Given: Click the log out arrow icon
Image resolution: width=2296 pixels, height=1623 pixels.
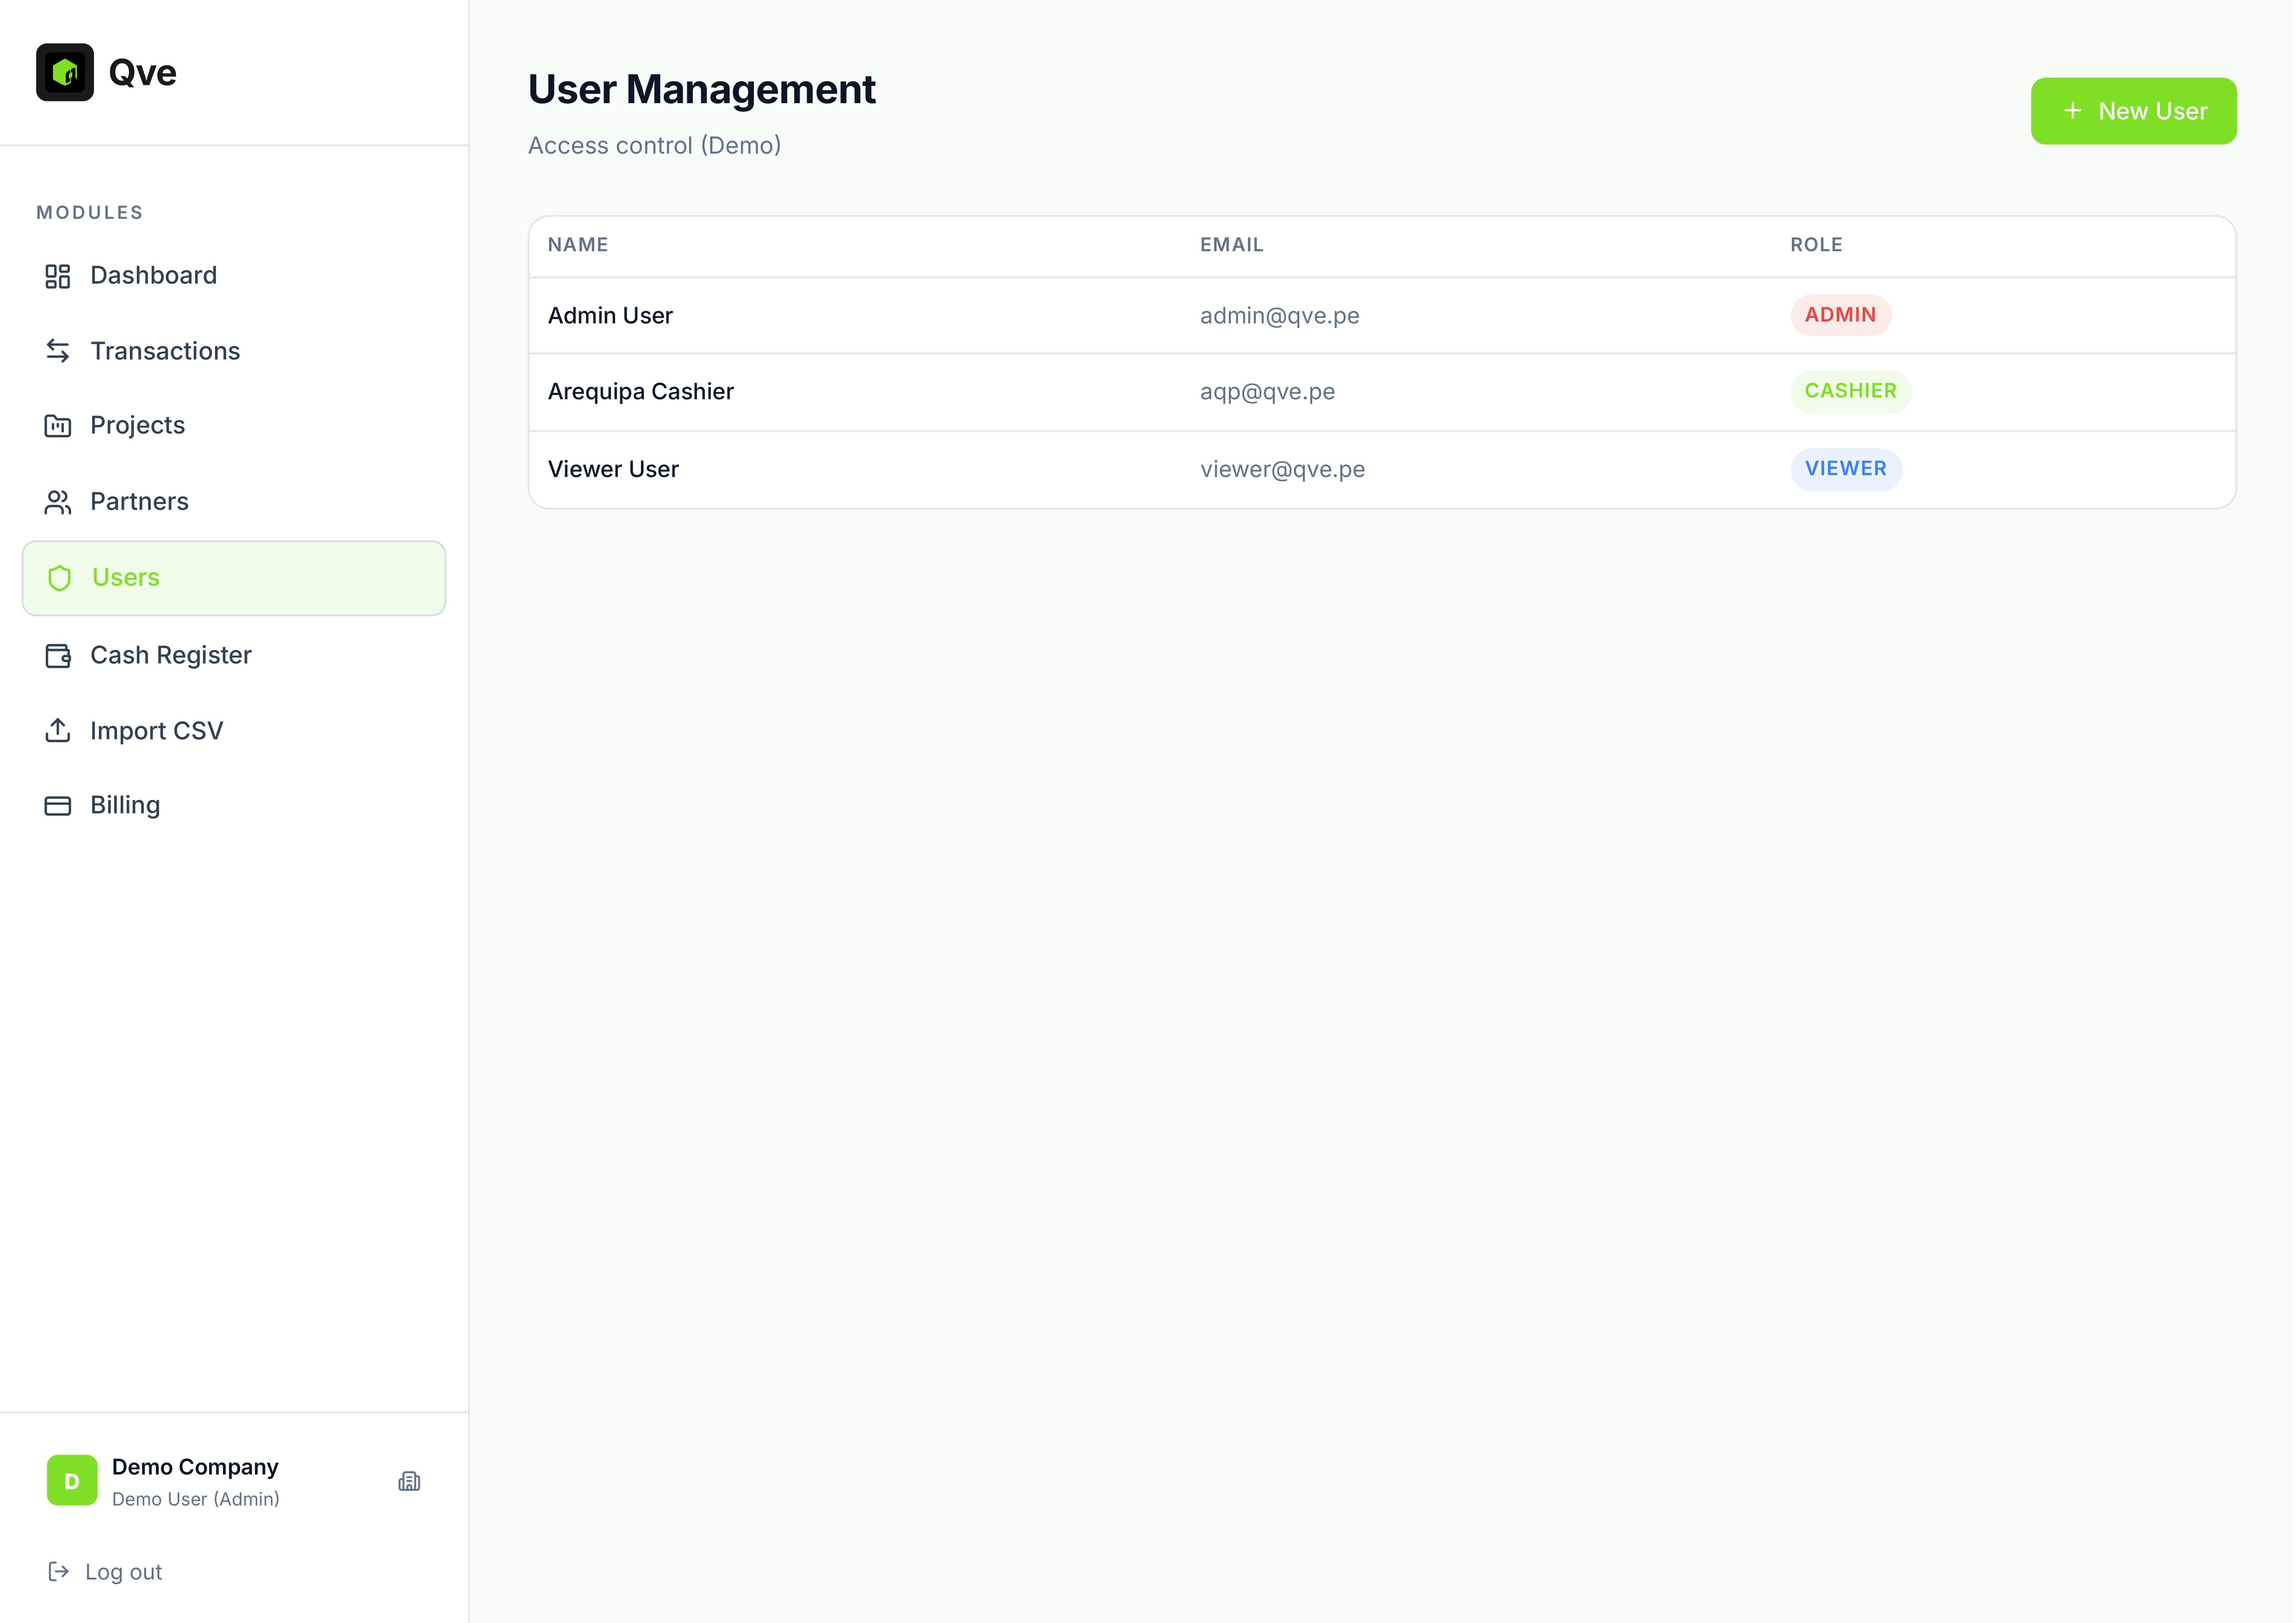Looking at the screenshot, I should (x=59, y=1571).
